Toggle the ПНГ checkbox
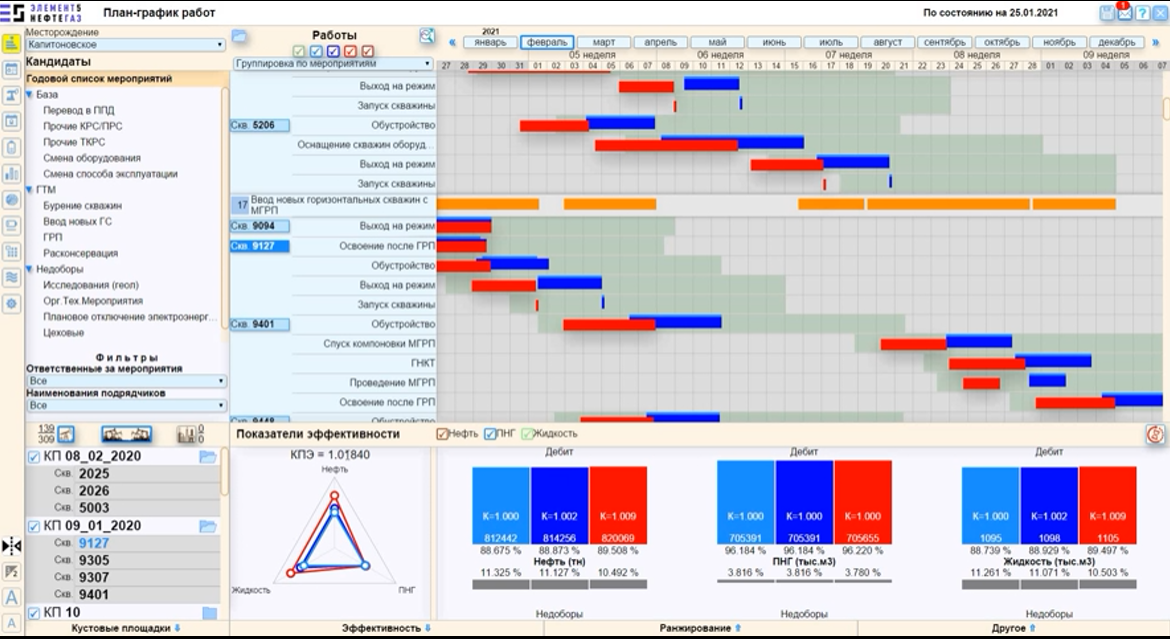1170x639 pixels. 490,434
